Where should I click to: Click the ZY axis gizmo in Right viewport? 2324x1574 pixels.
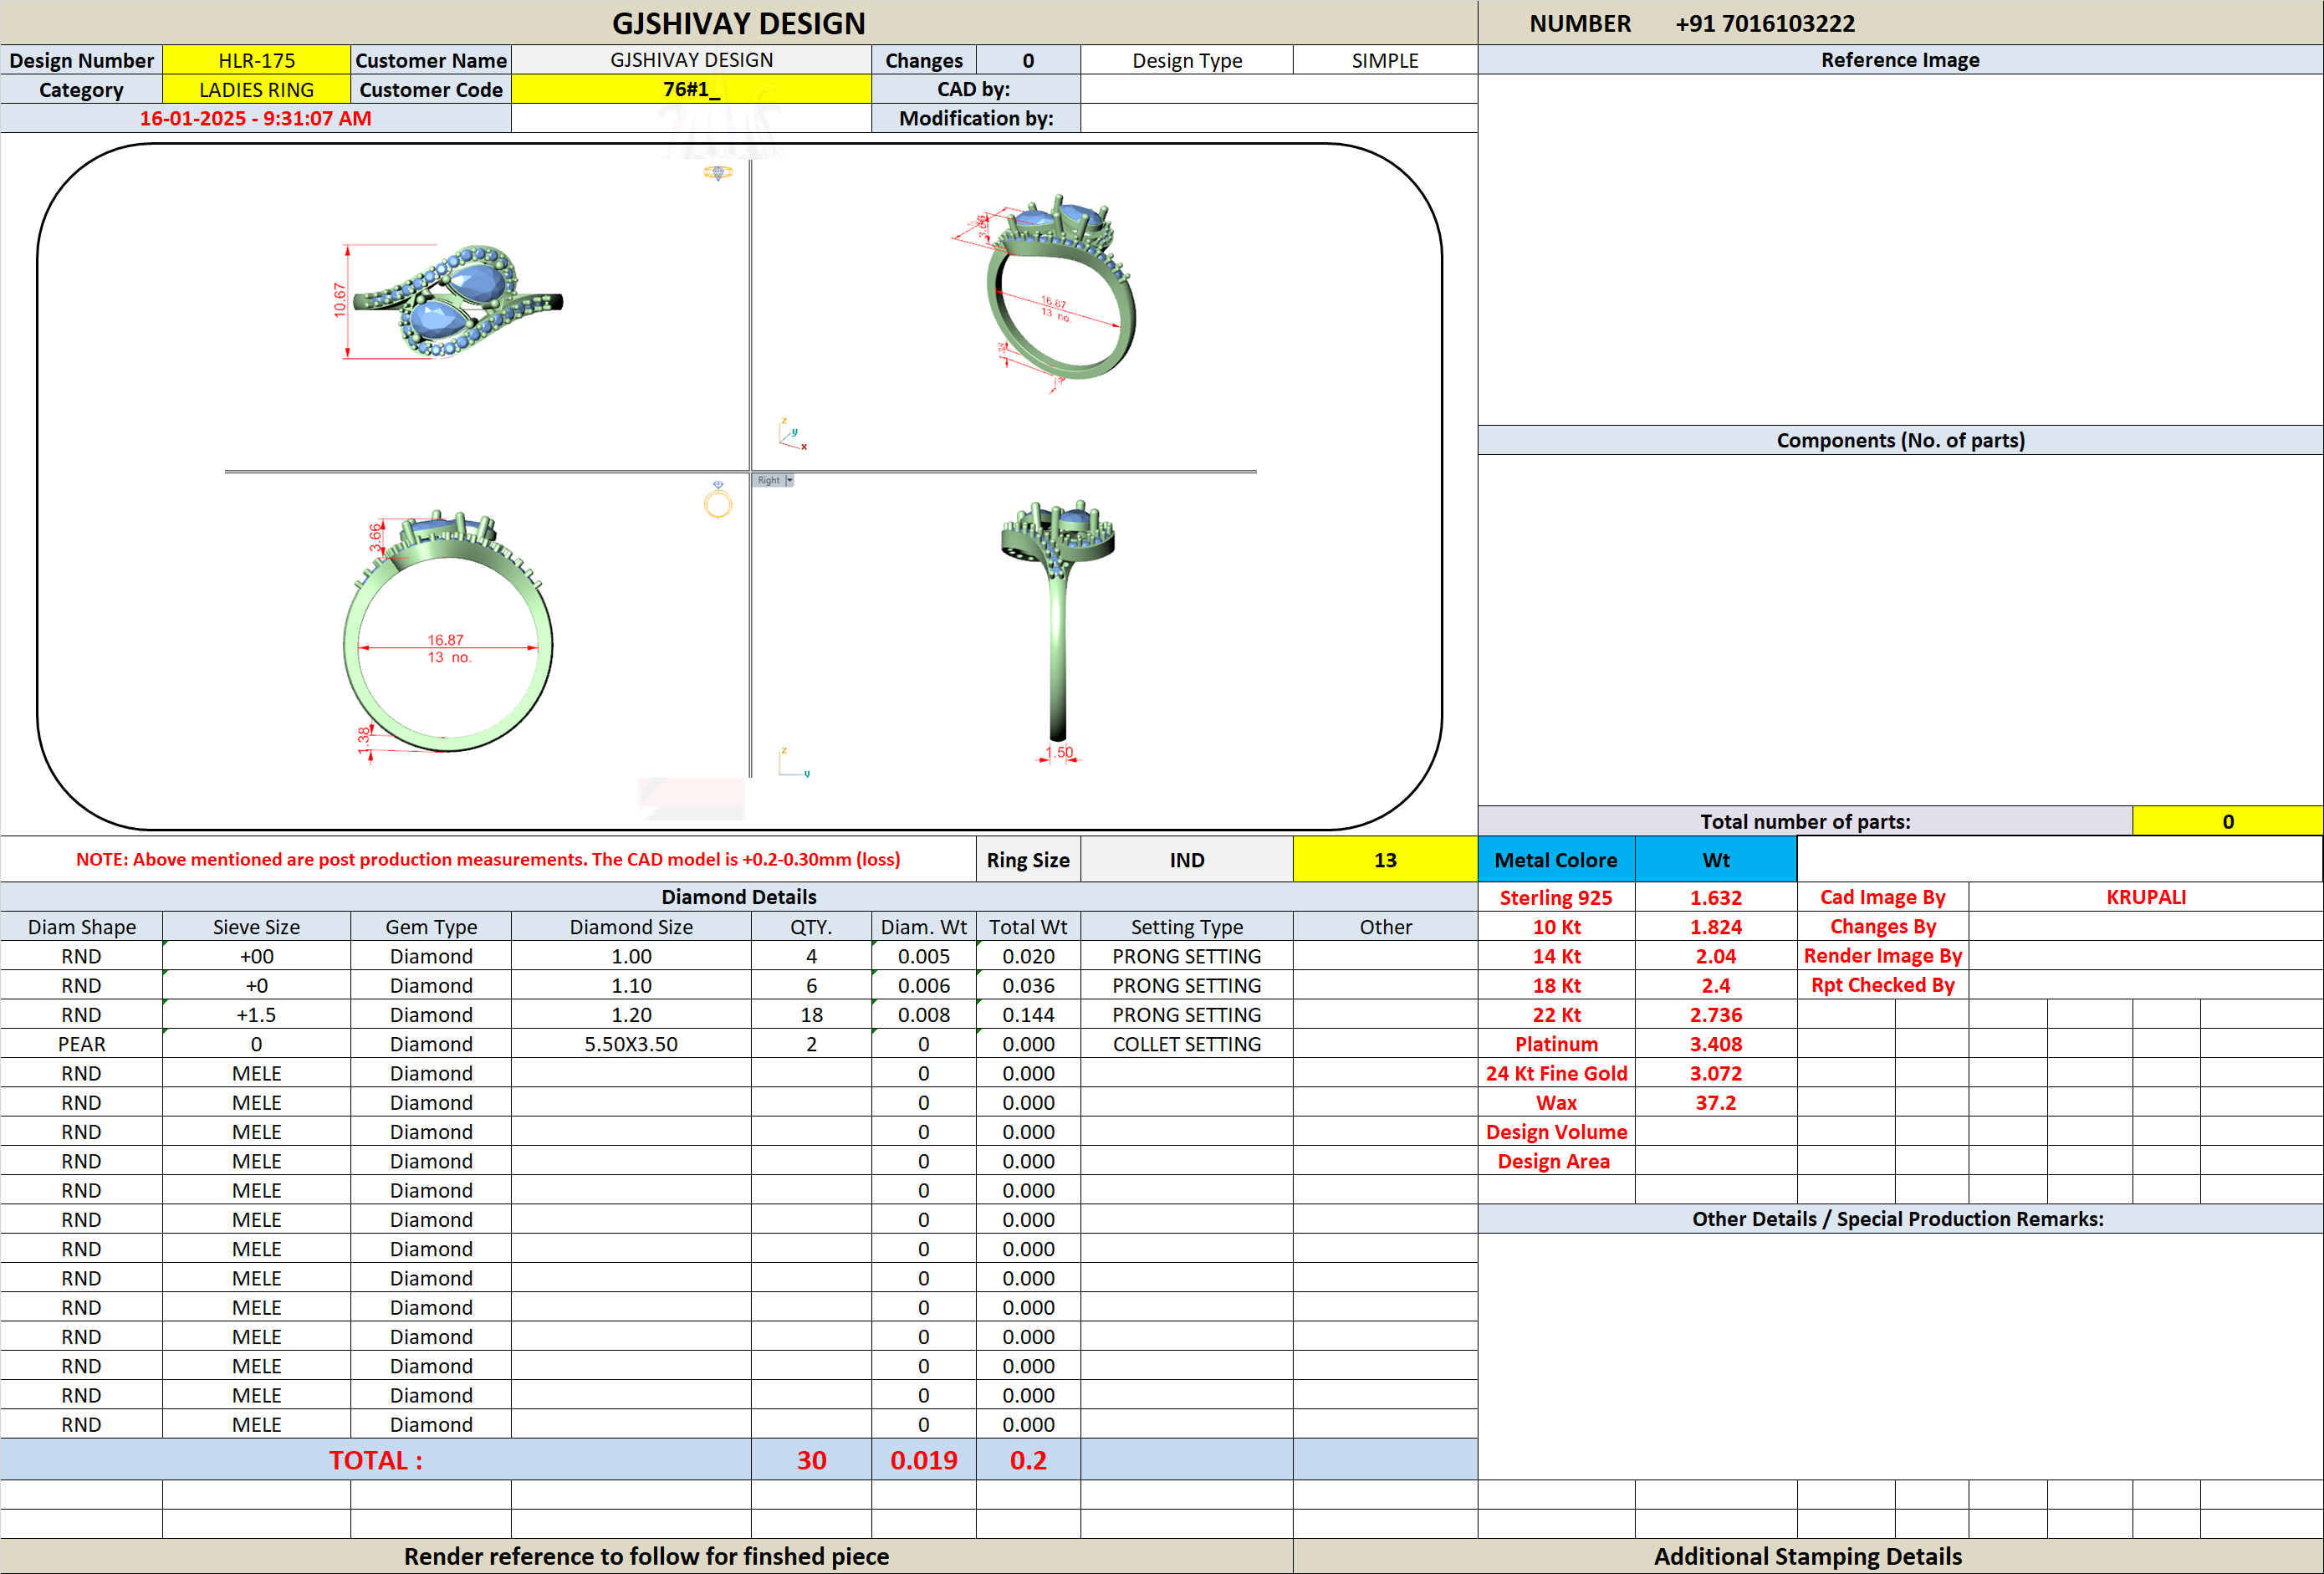tap(794, 762)
